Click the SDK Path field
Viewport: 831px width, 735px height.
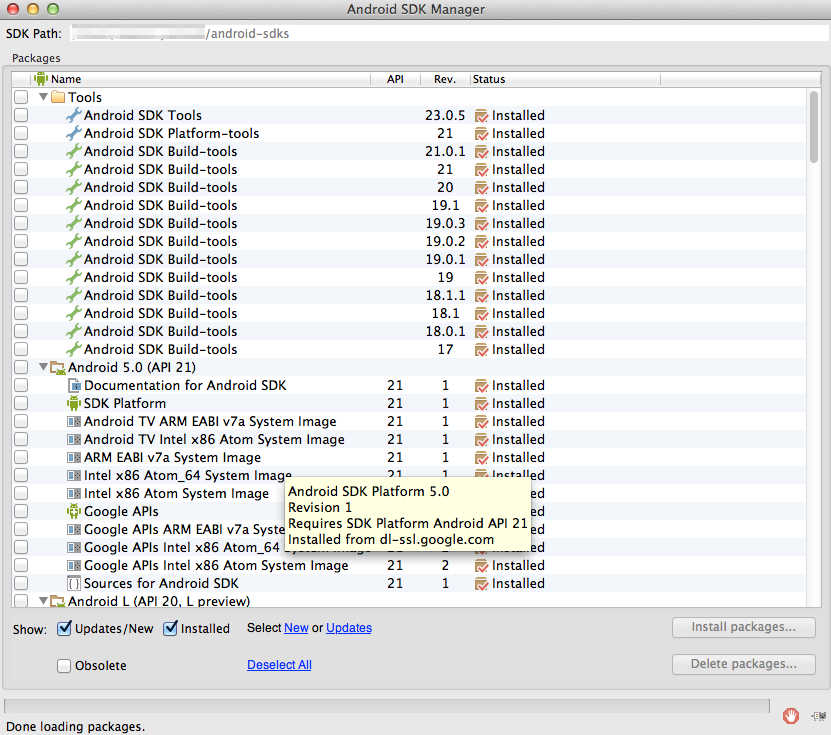tap(449, 33)
